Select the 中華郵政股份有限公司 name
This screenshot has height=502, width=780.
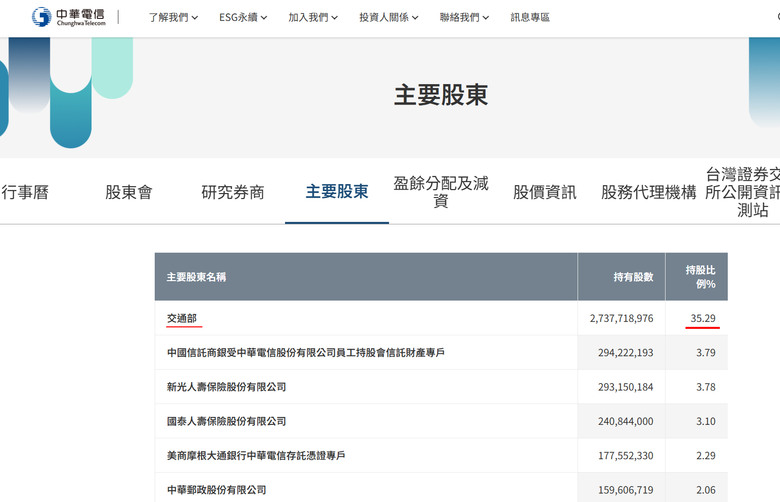tap(216, 490)
